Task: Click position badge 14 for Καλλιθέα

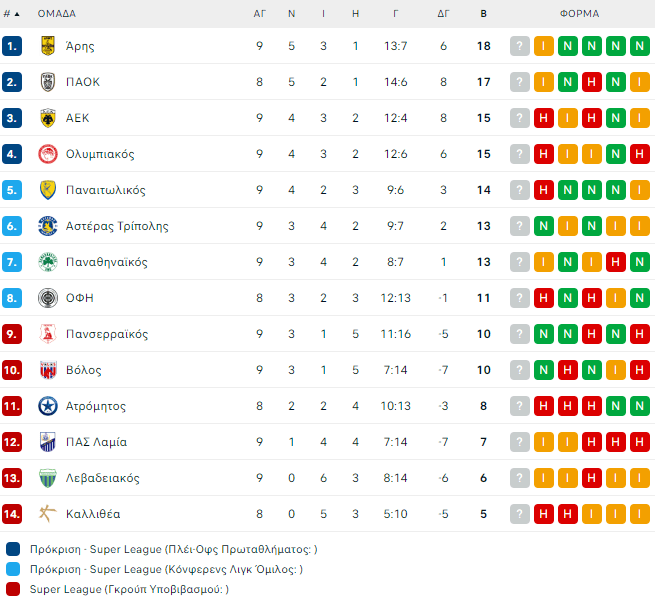Action: tap(12, 514)
